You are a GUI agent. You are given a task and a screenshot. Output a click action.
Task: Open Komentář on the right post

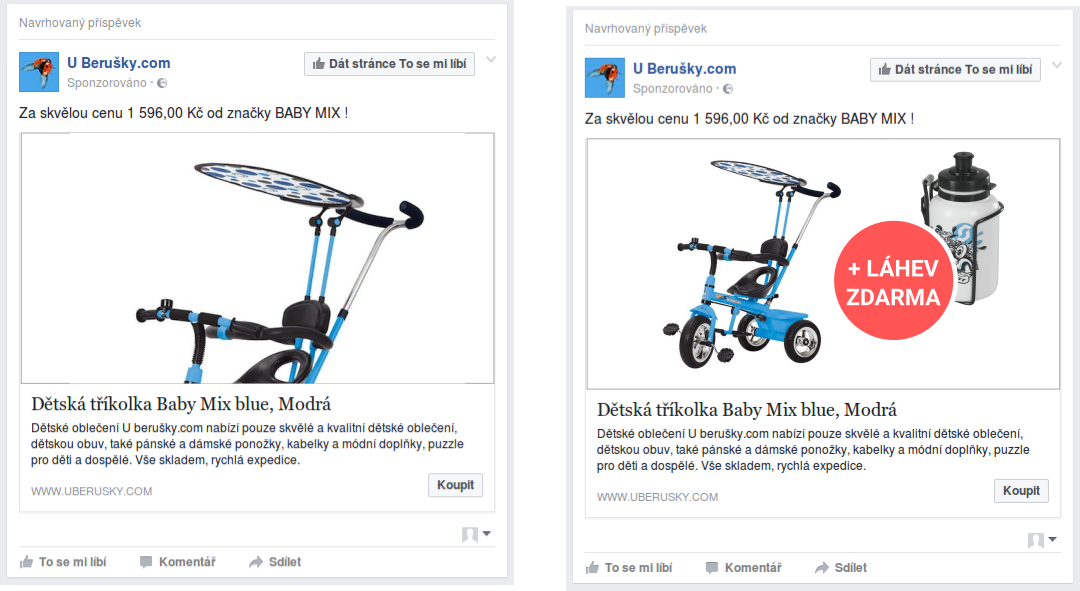(x=744, y=568)
